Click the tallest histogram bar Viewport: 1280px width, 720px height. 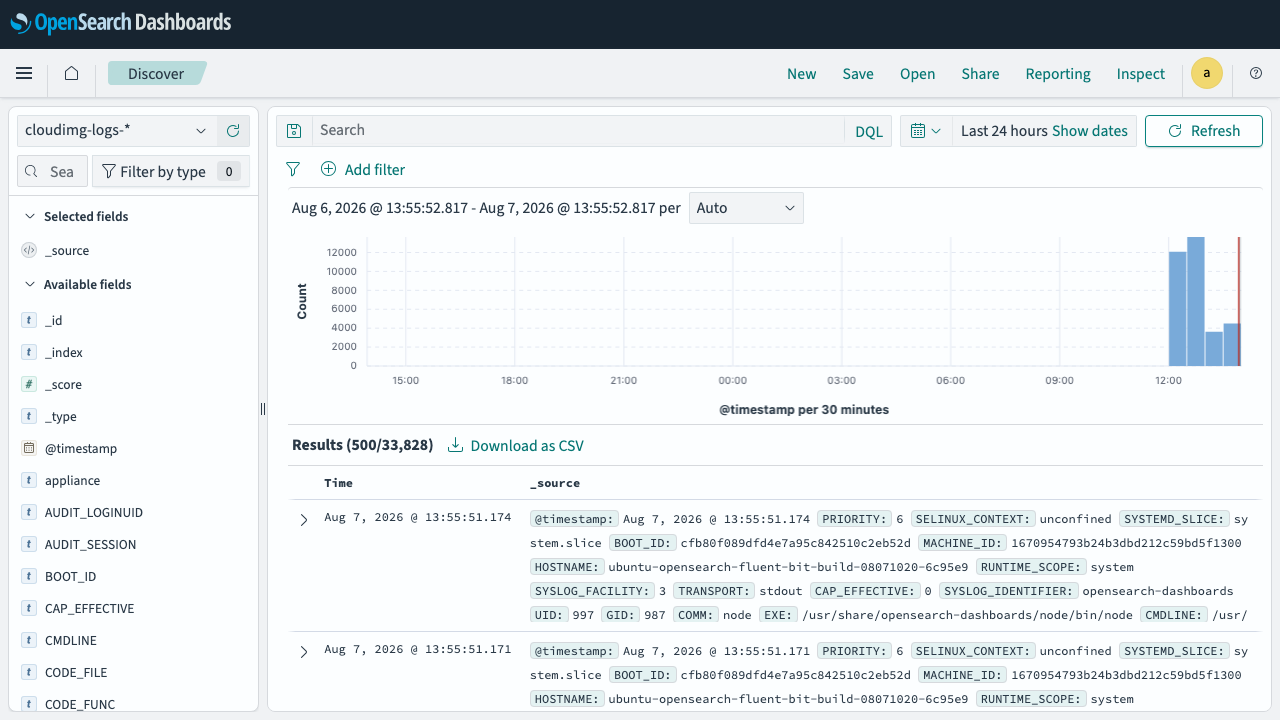(1195, 301)
